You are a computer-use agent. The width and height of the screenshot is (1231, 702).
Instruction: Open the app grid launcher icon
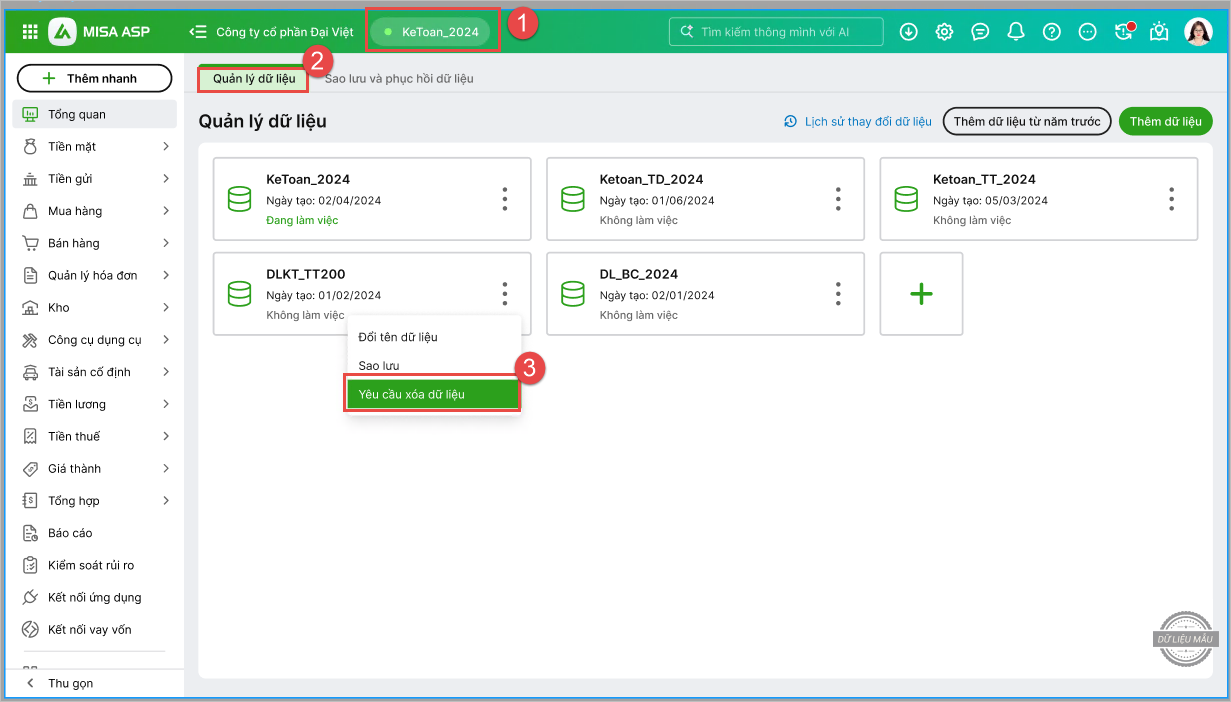click(x=30, y=32)
